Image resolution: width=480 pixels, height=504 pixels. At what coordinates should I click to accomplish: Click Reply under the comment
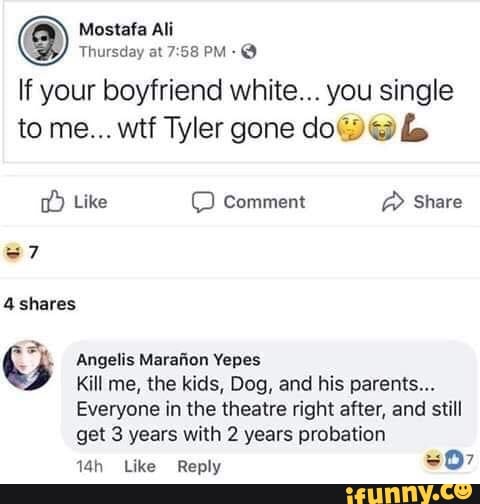pyautogui.click(x=199, y=467)
